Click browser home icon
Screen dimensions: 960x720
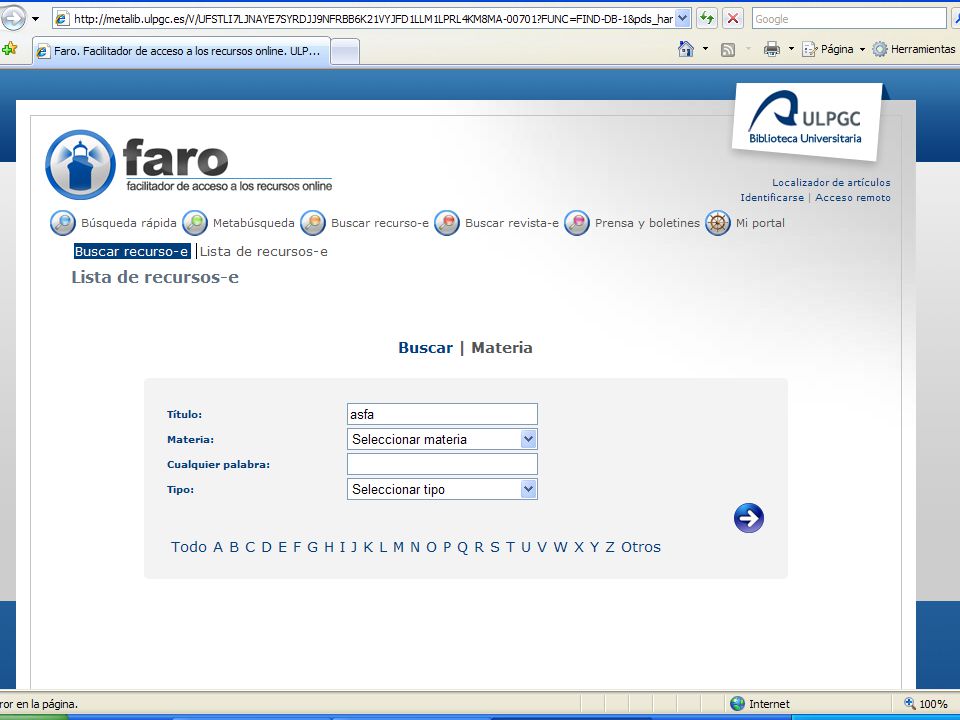point(686,49)
